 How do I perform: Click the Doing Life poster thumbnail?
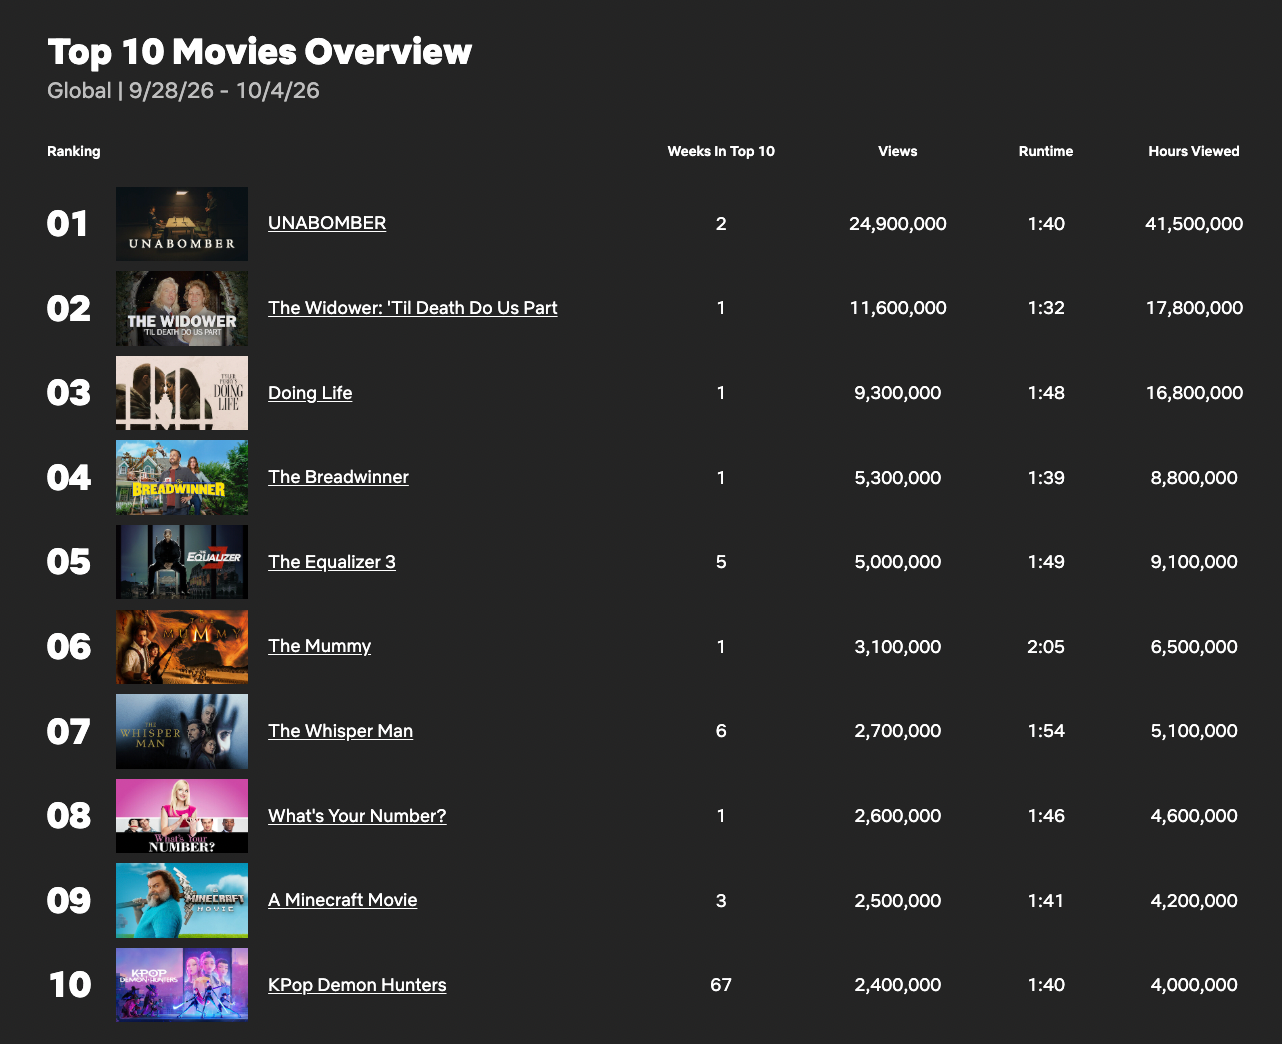182,393
